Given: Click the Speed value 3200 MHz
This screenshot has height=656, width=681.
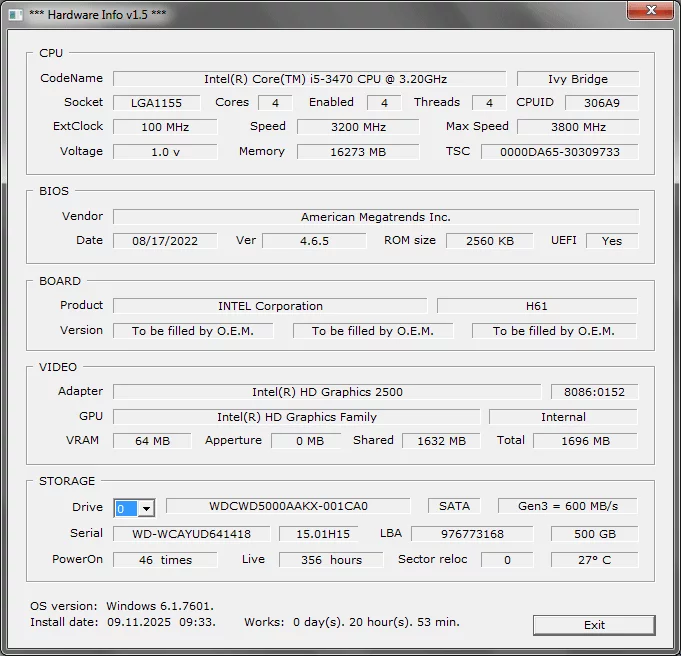Looking at the screenshot, I should pos(358,127).
